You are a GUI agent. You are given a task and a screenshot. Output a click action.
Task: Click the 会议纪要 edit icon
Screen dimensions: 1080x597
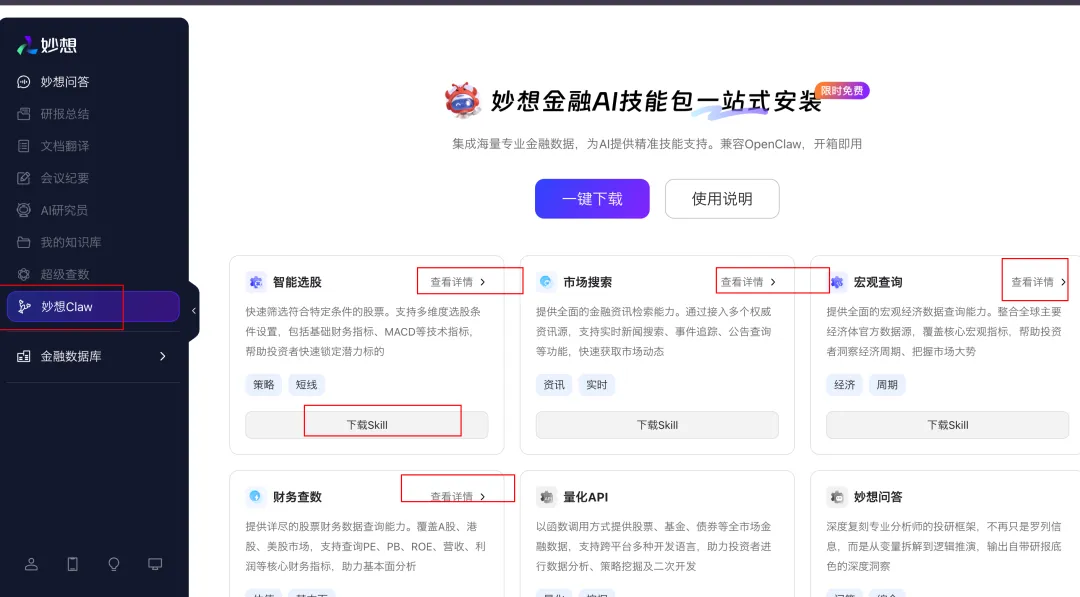click(23, 178)
